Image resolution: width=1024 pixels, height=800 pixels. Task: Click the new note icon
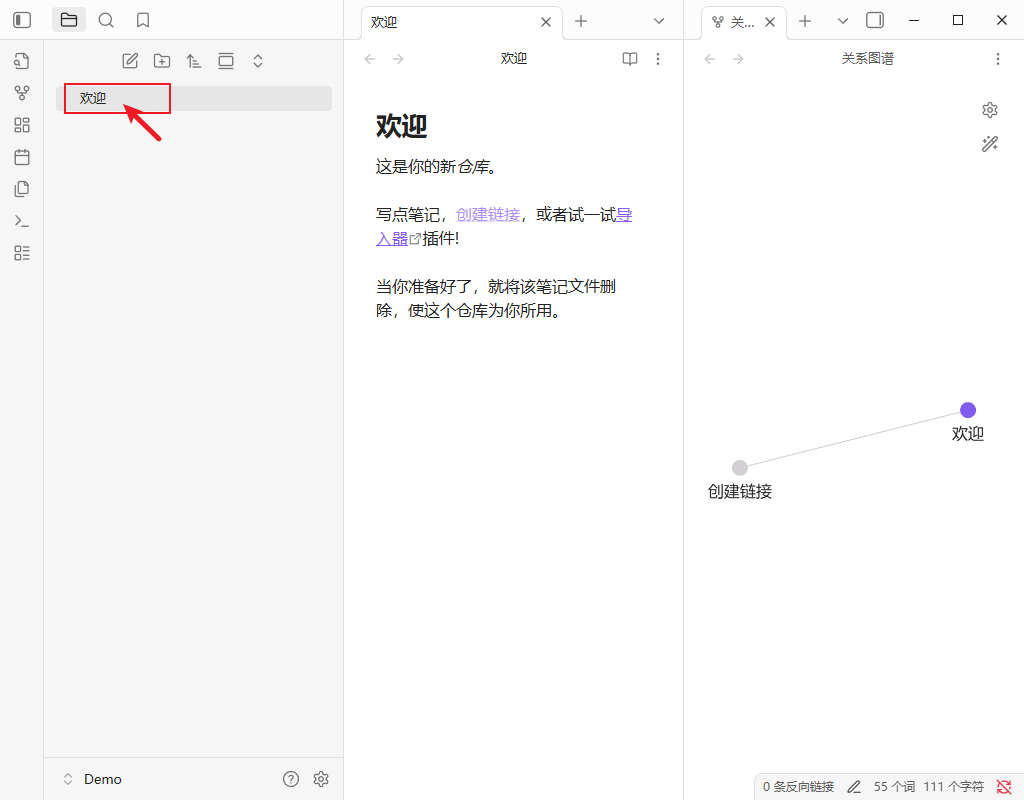point(130,61)
